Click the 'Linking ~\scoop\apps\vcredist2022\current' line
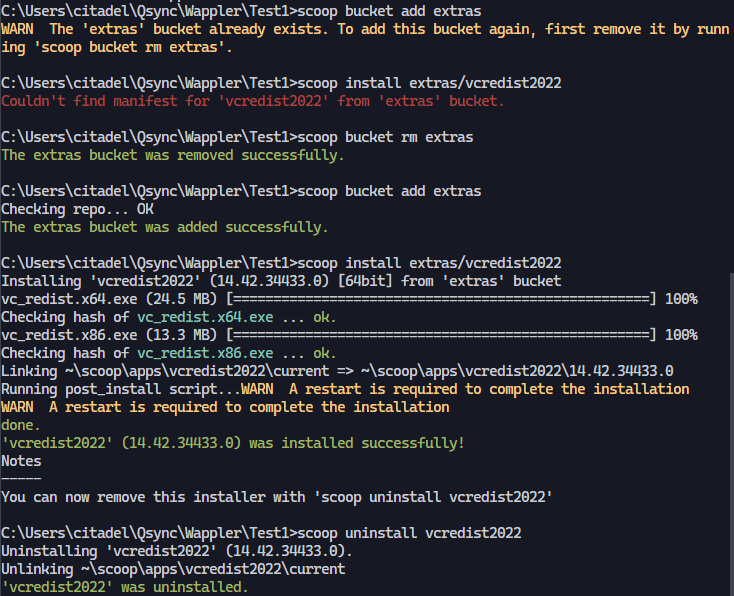Screen dimensions: 734x596 pyautogui.click(x=337, y=371)
